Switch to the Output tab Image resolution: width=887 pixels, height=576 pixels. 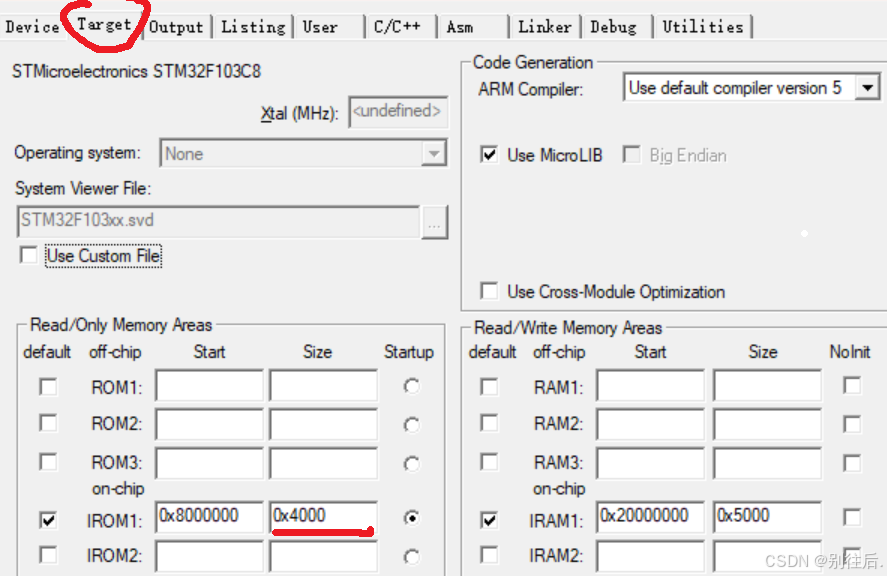click(176, 27)
